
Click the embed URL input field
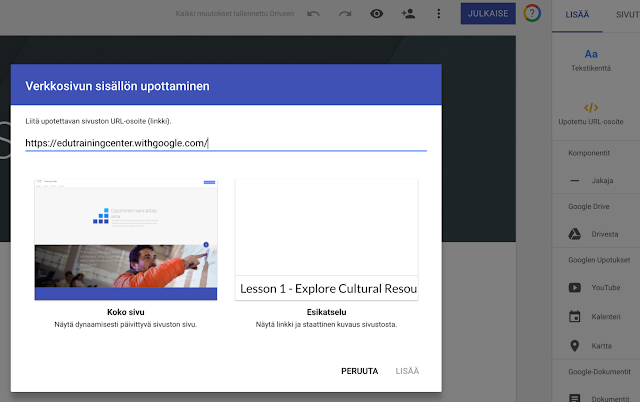click(x=226, y=143)
